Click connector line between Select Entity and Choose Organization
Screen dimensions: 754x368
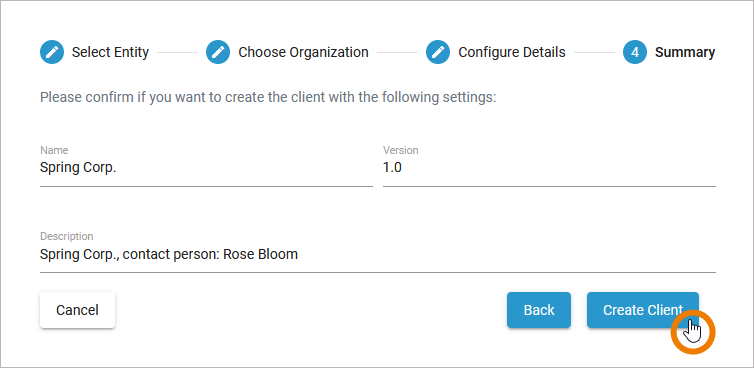coord(177,52)
